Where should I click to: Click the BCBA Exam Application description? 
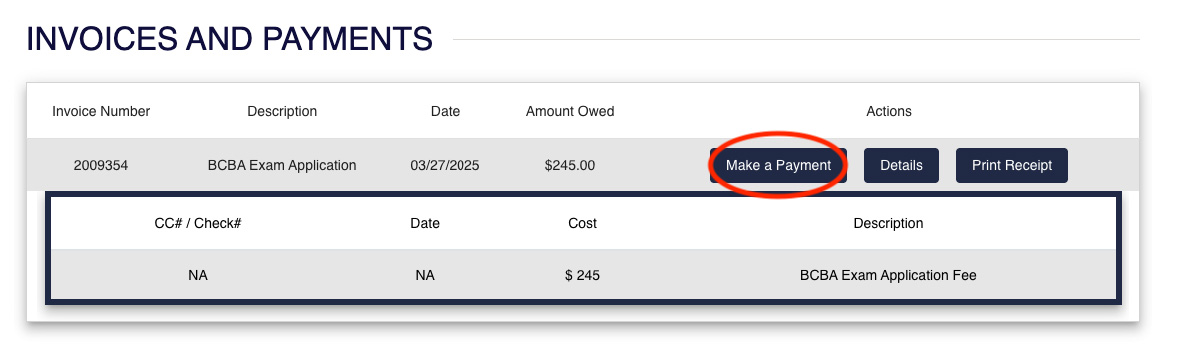281,165
